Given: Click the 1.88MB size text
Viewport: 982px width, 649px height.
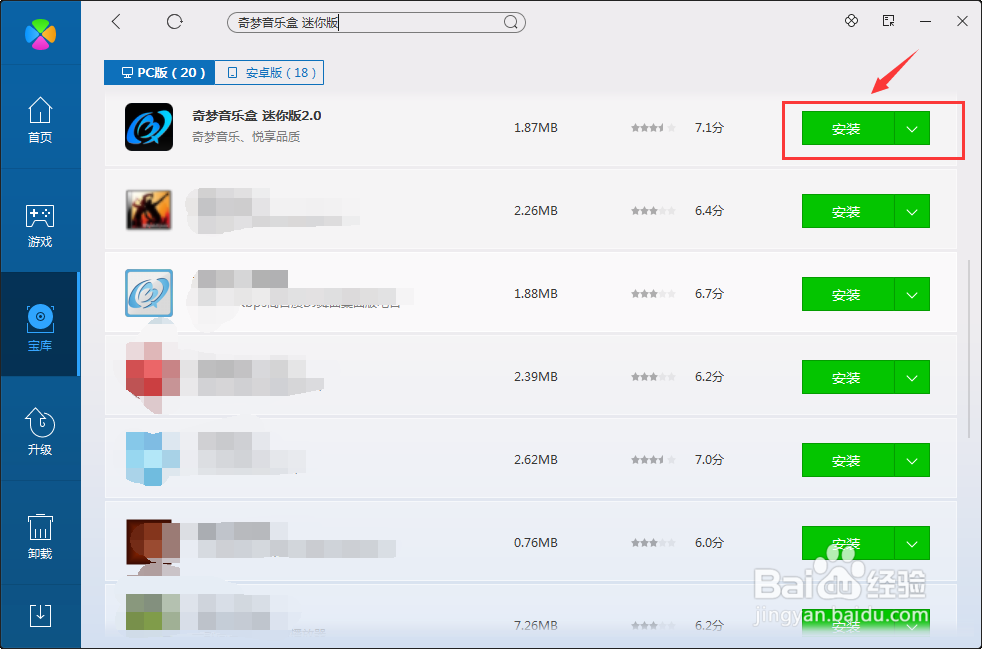Looking at the screenshot, I should (x=535, y=294).
